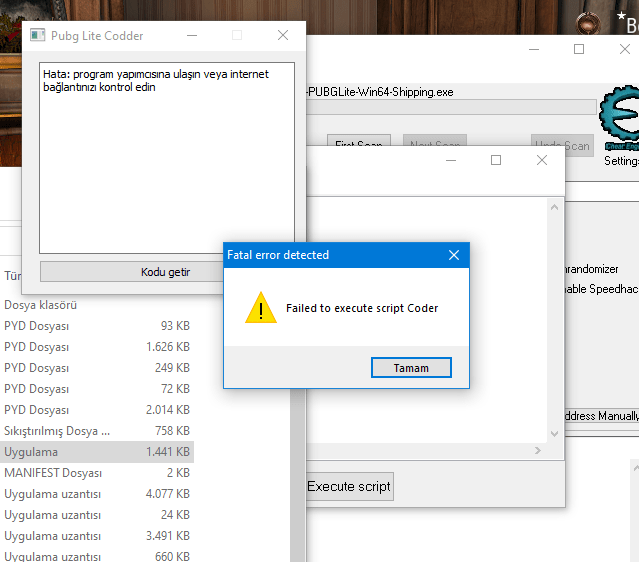Click the randomizer option text in Cheat Engine
The image size is (639, 562).
[592, 269]
